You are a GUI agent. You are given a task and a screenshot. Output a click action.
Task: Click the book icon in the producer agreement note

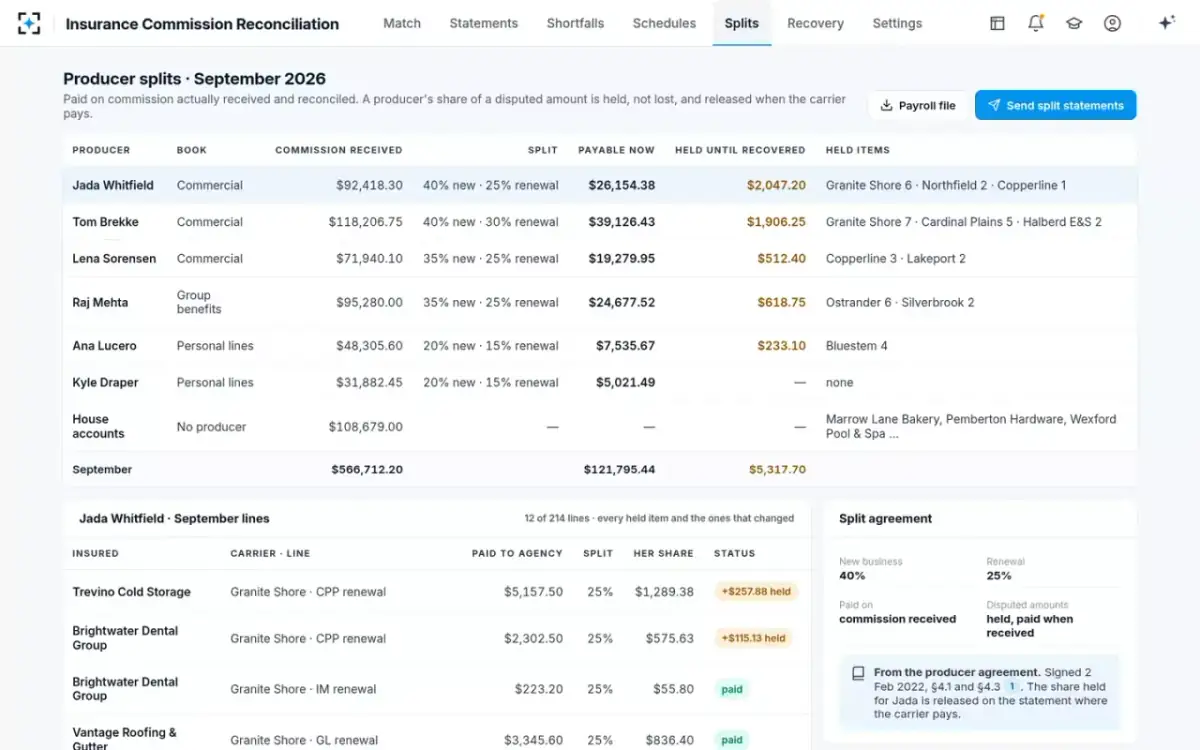point(857,673)
